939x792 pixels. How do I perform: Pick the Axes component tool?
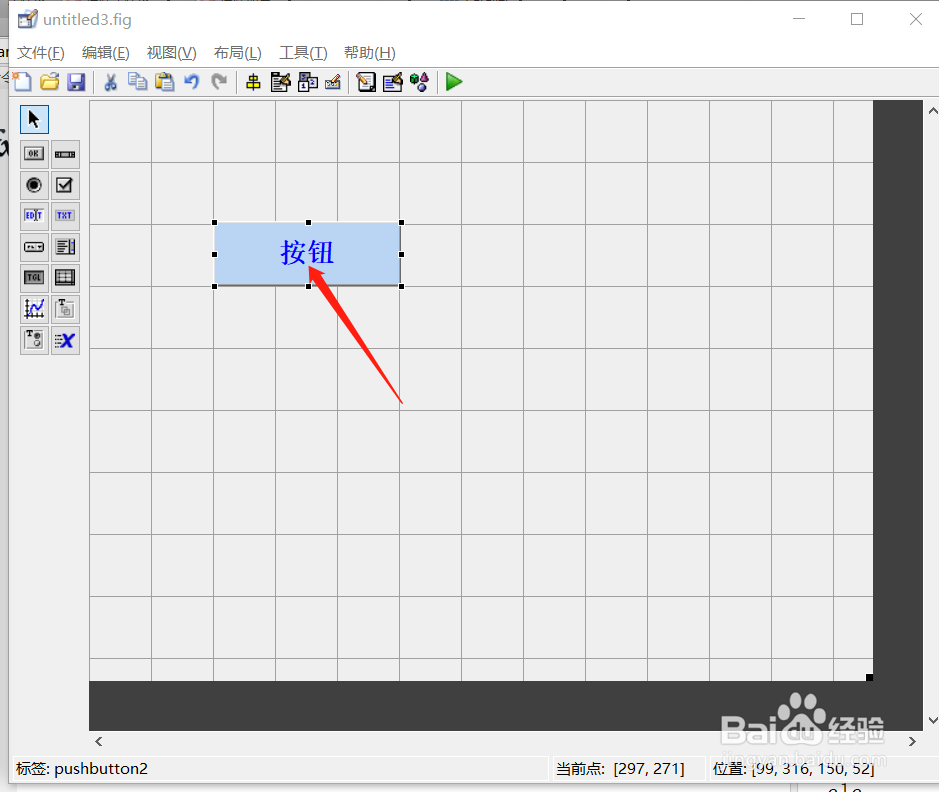point(34,309)
